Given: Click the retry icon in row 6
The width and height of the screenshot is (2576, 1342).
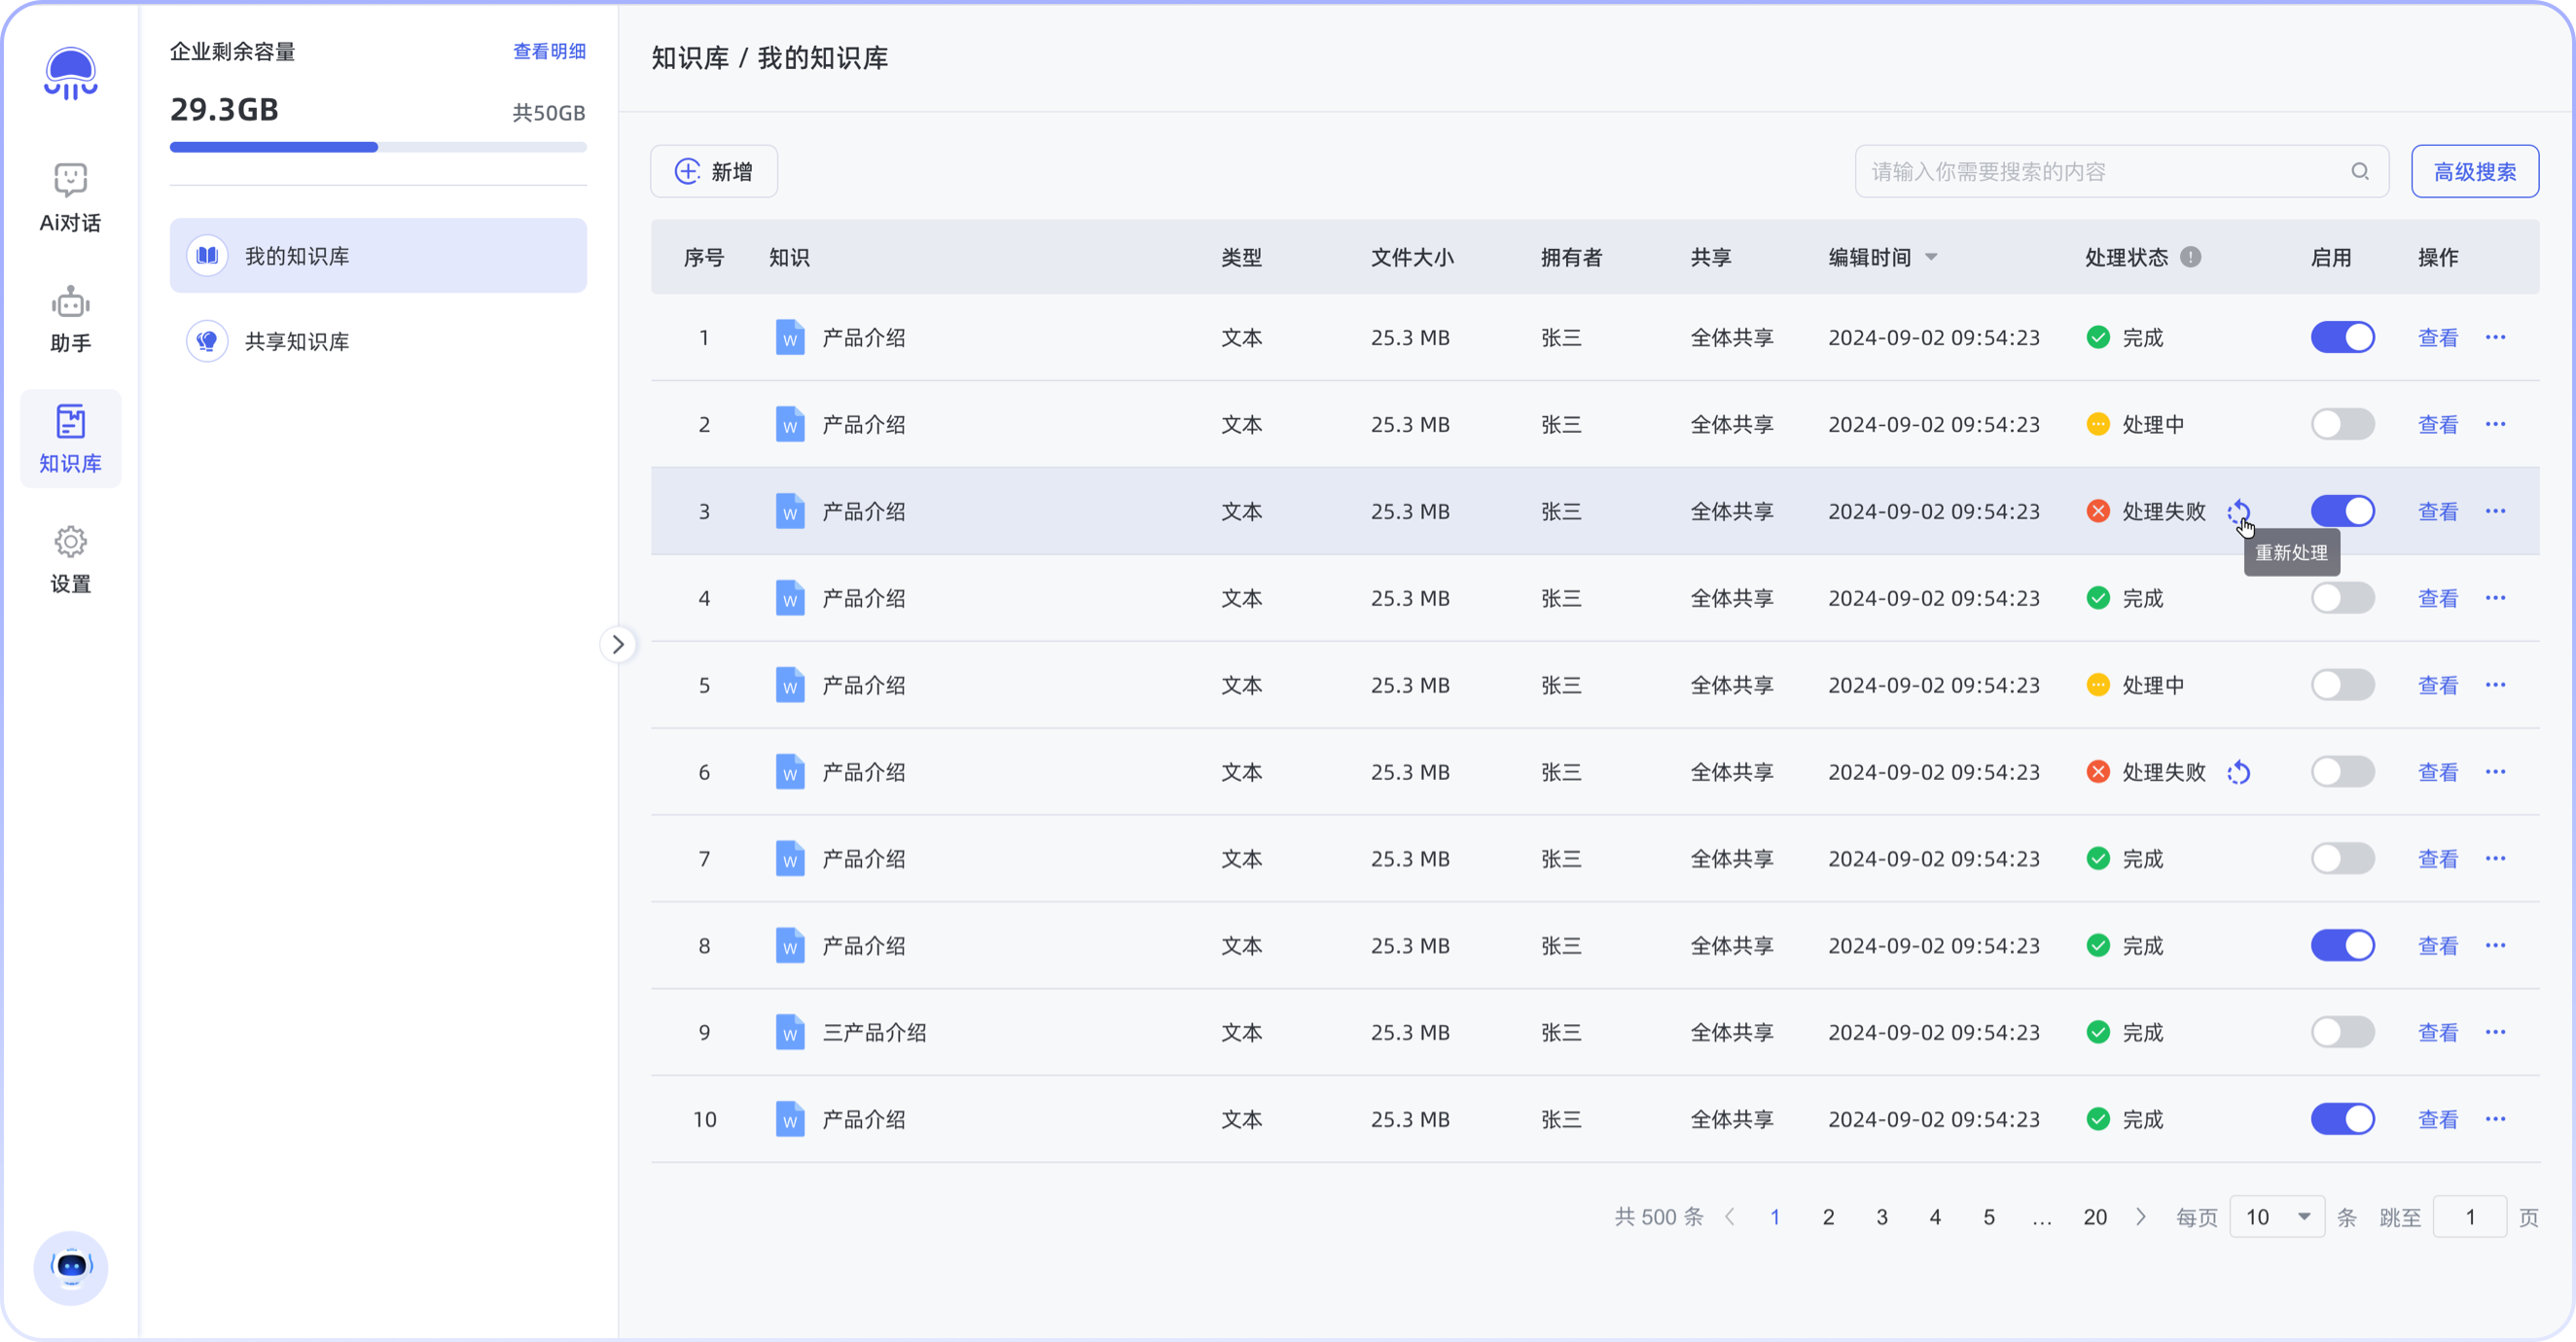Looking at the screenshot, I should pos(2239,772).
